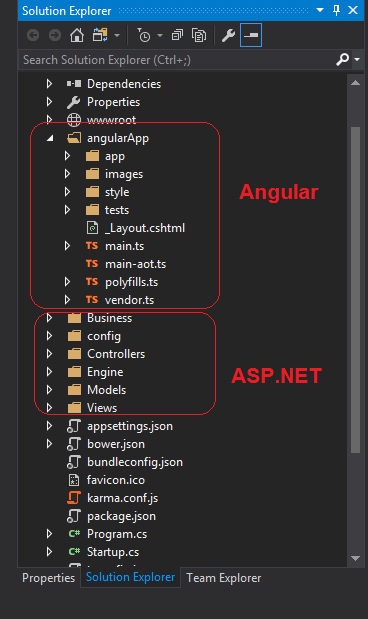Expand the app folder arrow

click(x=68, y=156)
